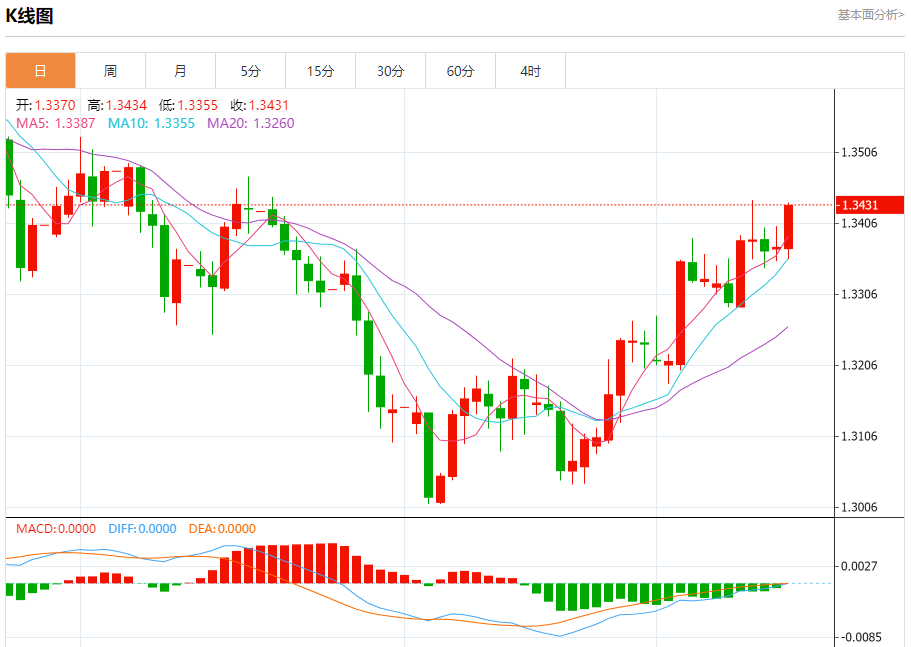
Task: Click the last red candlestick on chart
Action: pyautogui.click(x=789, y=227)
